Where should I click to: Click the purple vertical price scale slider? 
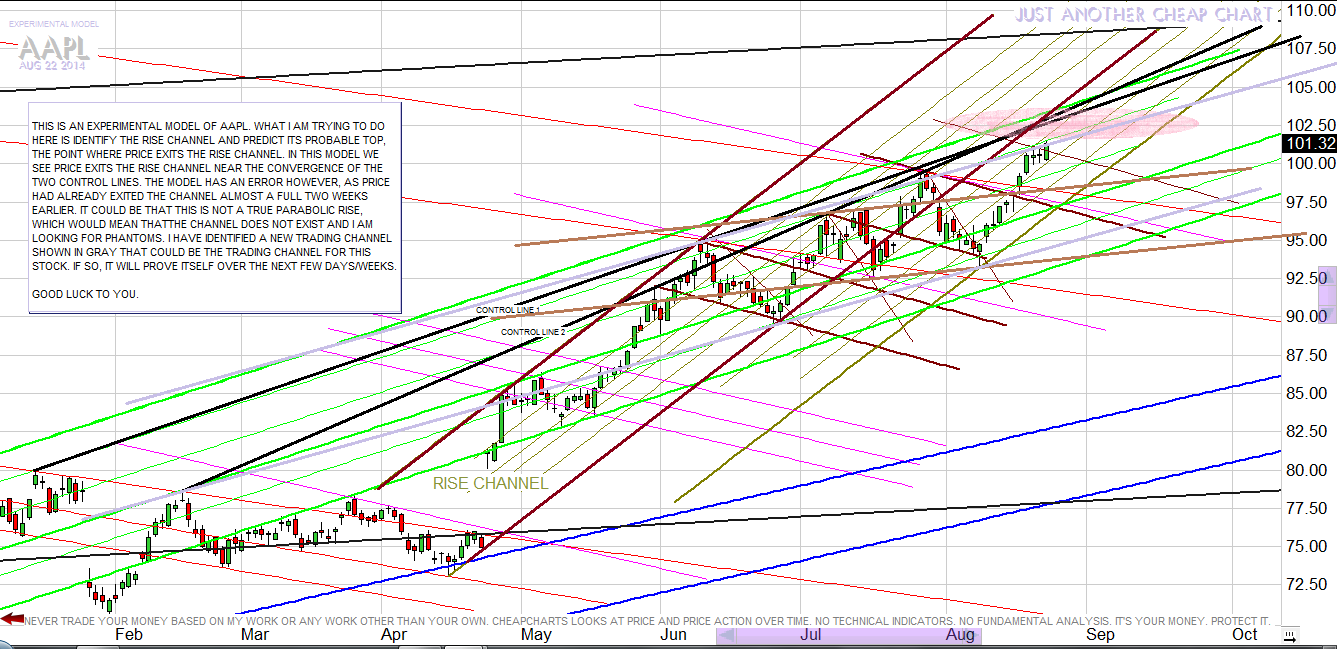(x=1327, y=294)
